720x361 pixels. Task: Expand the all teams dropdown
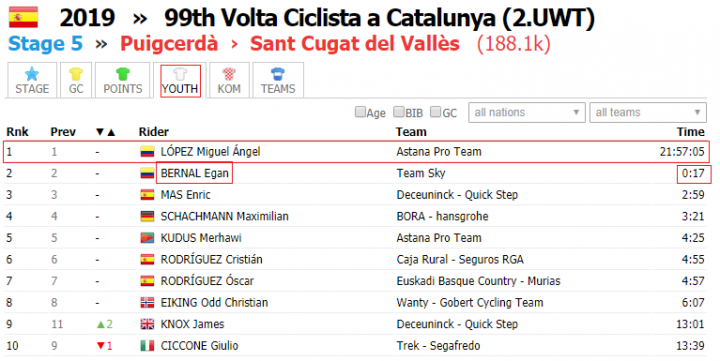coord(648,113)
